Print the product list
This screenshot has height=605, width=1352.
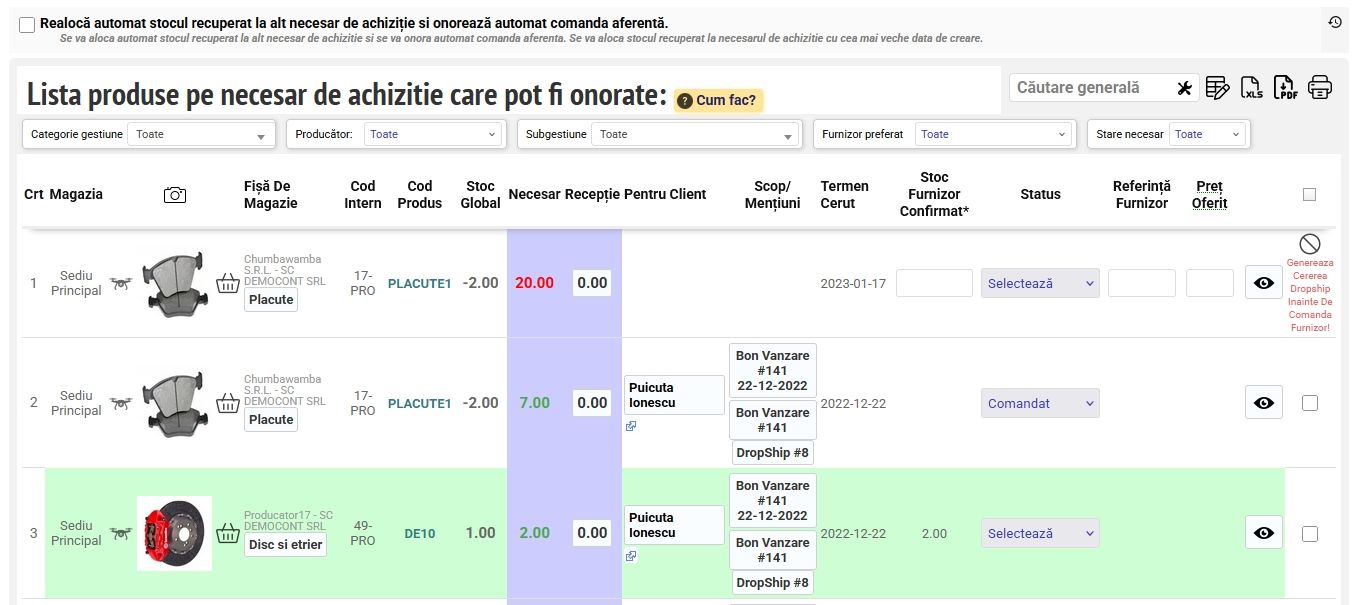click(1320, 88)
